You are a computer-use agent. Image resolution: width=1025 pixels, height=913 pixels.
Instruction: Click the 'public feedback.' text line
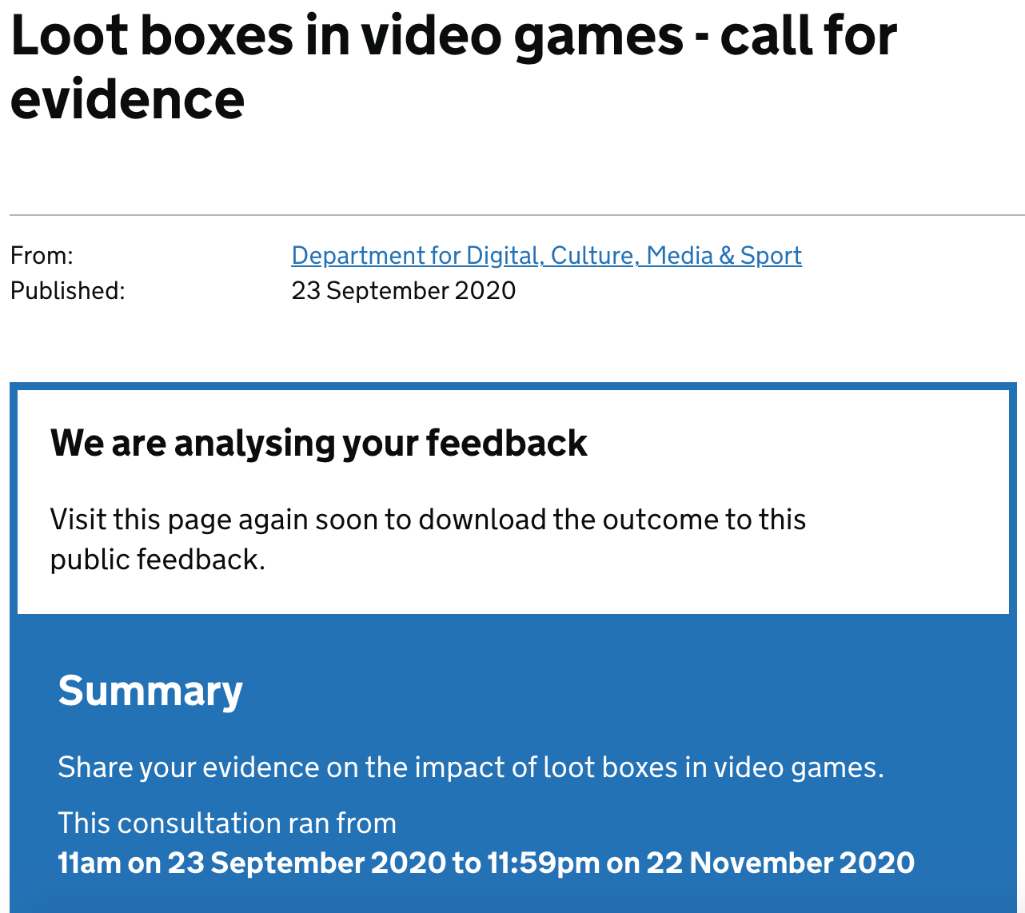point(157,559)
